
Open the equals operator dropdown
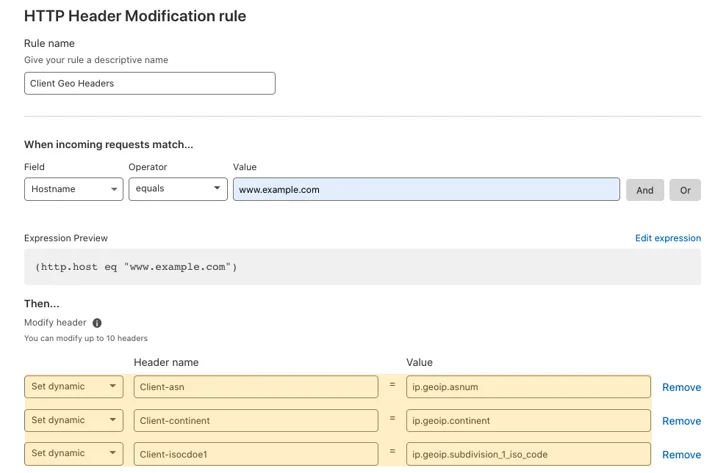coord(178,189)
